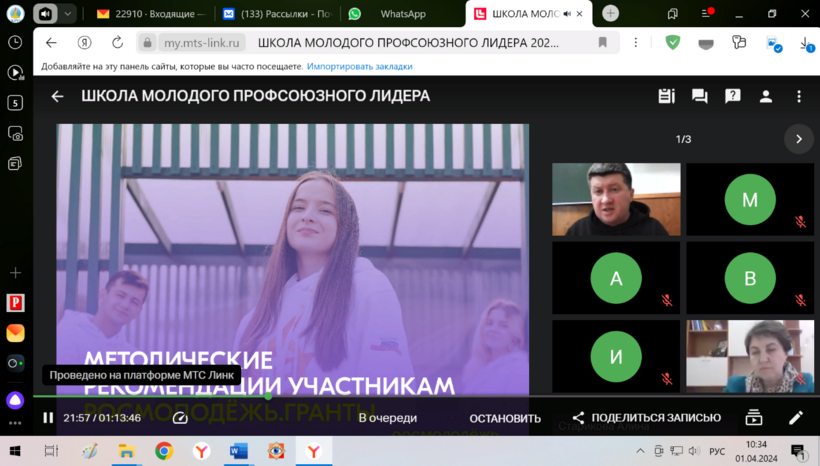Select the speaker video tile of the man
The width and height of the screenshot is (820, 466).
pyautogui.click(x=616, y=199)
